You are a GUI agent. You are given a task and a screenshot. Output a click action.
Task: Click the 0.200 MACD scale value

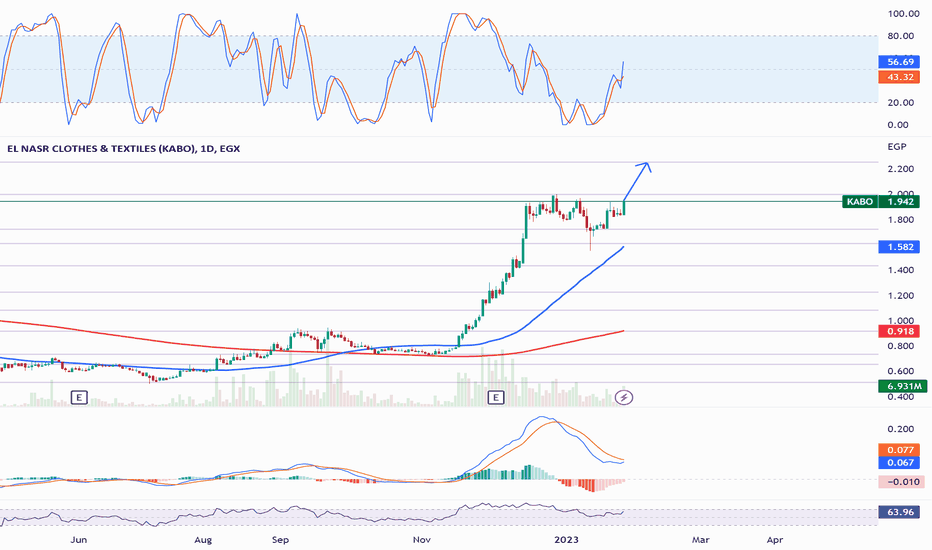(x=900, y=429)
